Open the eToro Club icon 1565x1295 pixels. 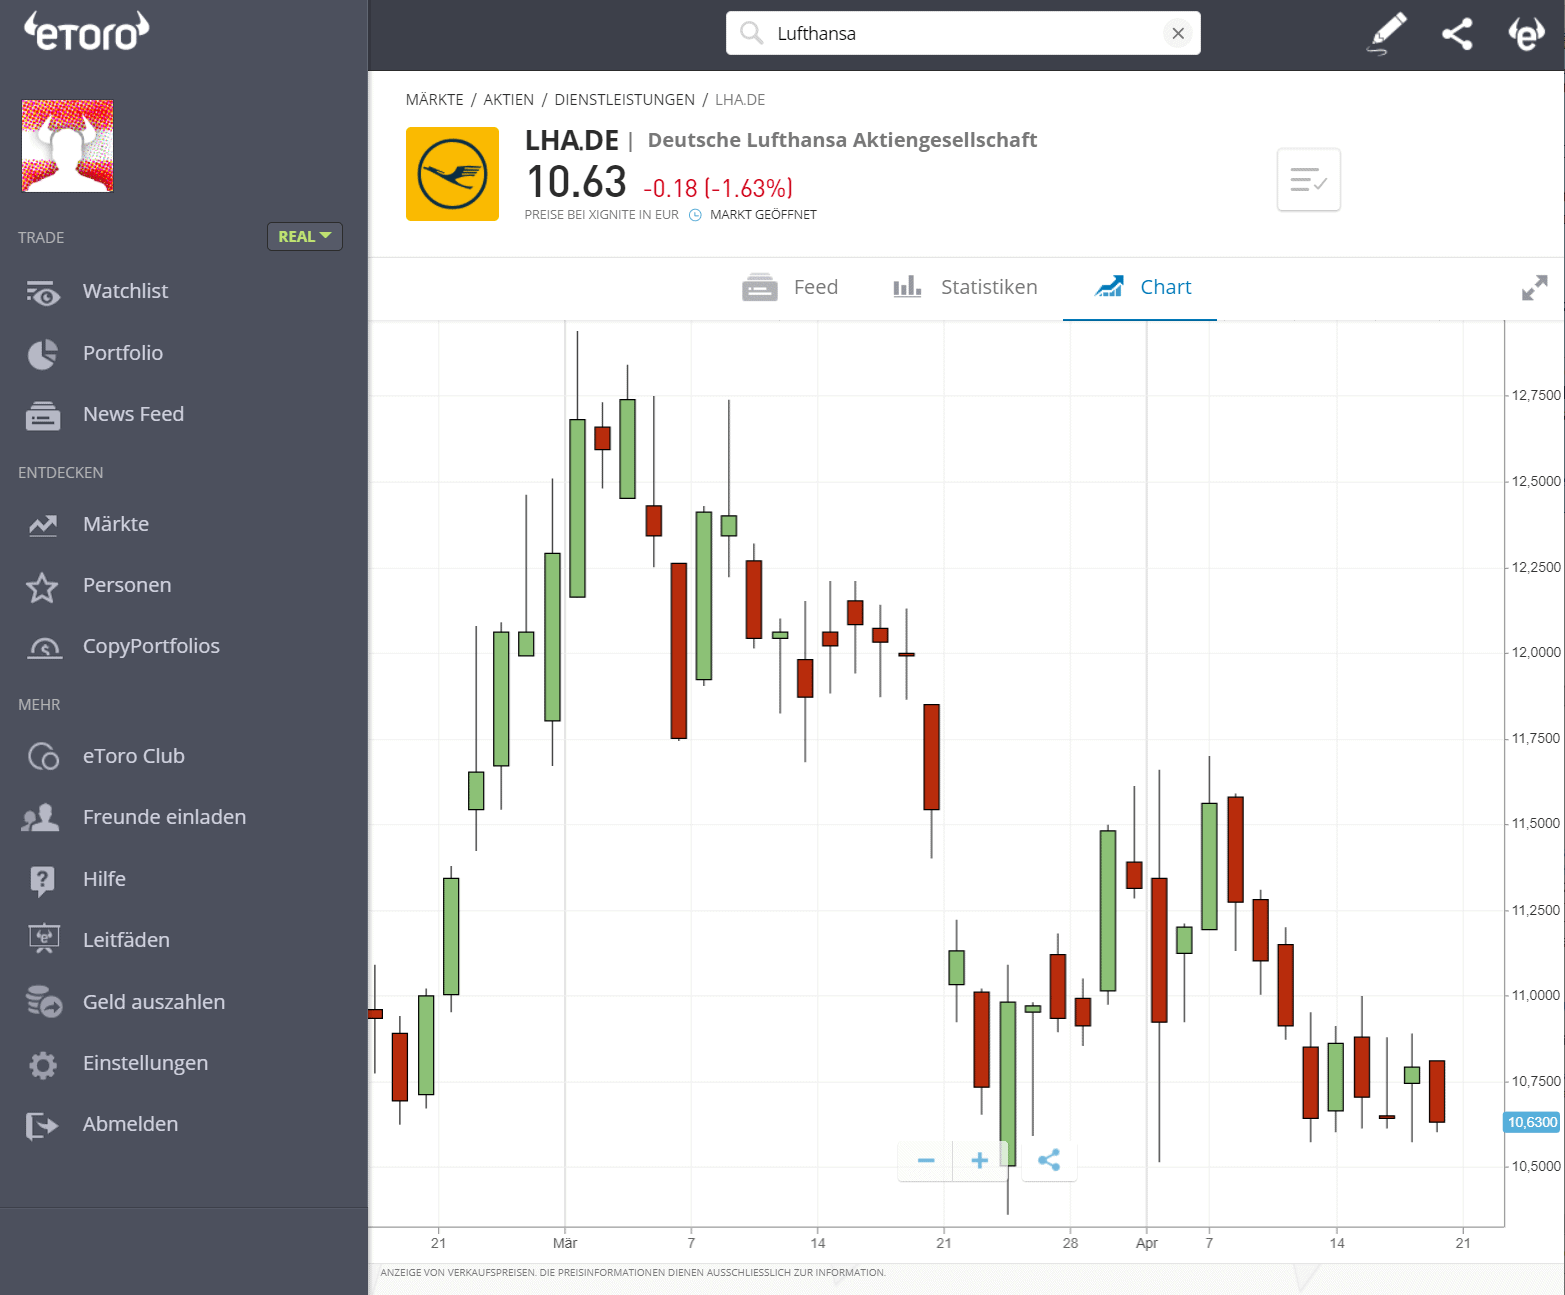[x=43, y=757]
